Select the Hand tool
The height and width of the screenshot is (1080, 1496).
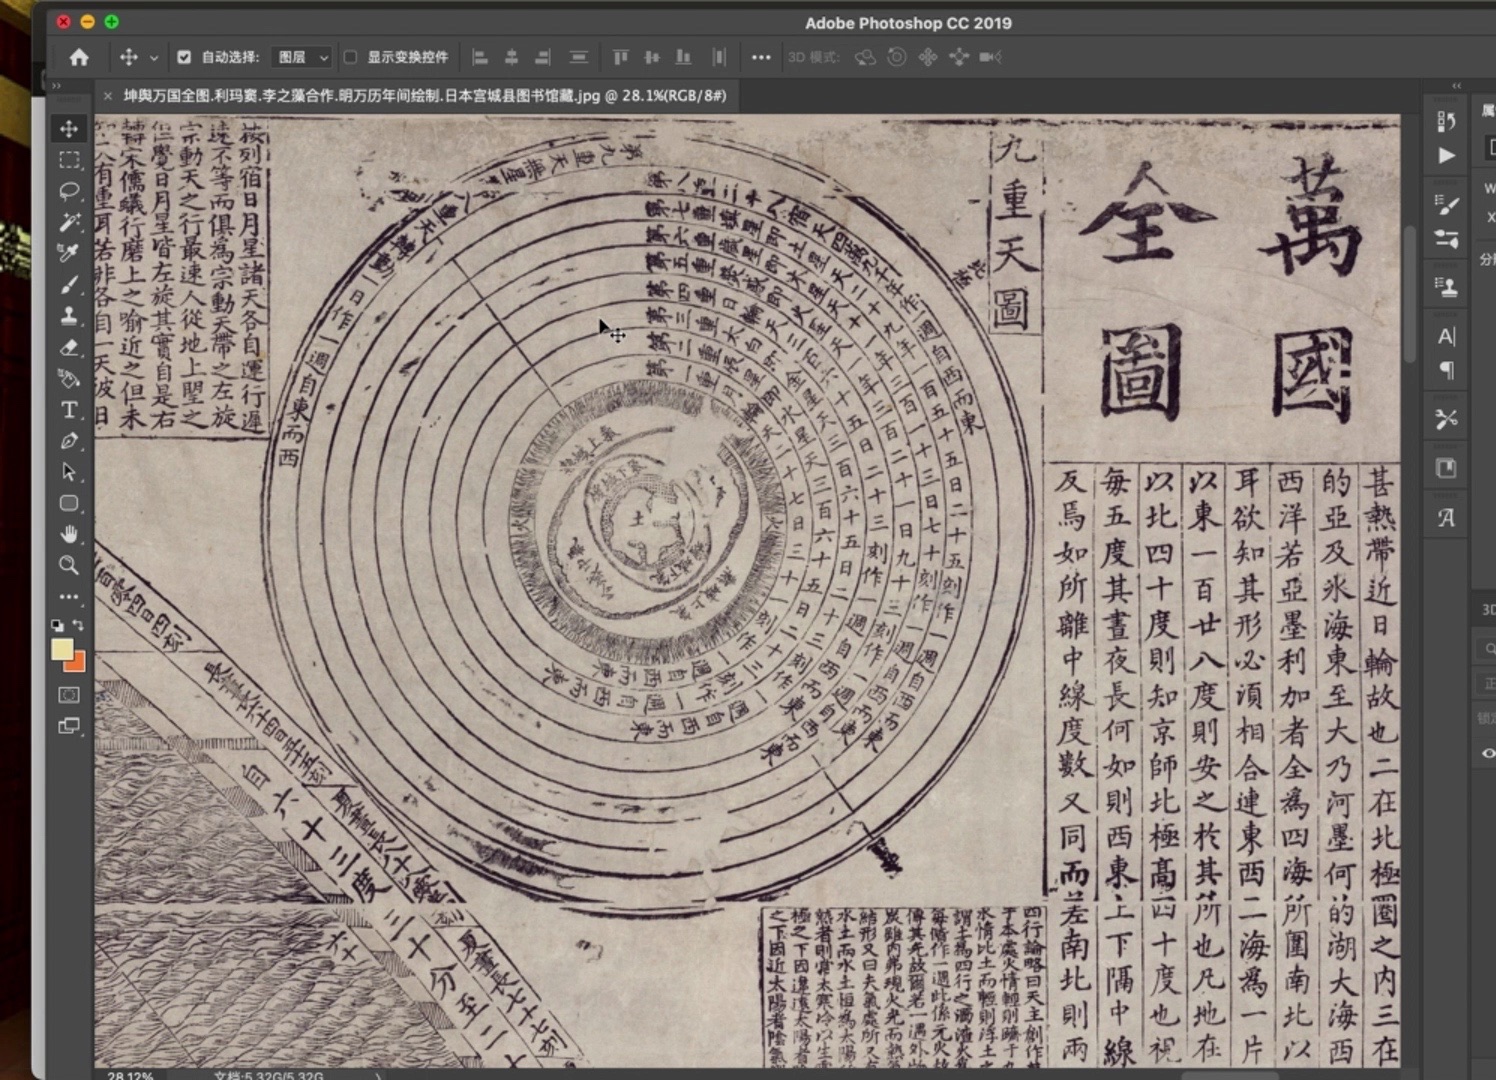(69, 534)
